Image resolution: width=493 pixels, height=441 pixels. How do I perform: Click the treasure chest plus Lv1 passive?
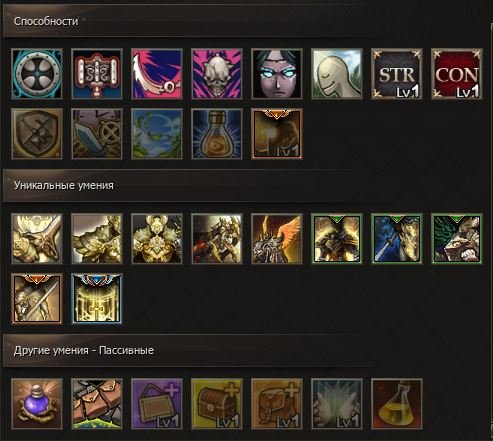(217, 404)
